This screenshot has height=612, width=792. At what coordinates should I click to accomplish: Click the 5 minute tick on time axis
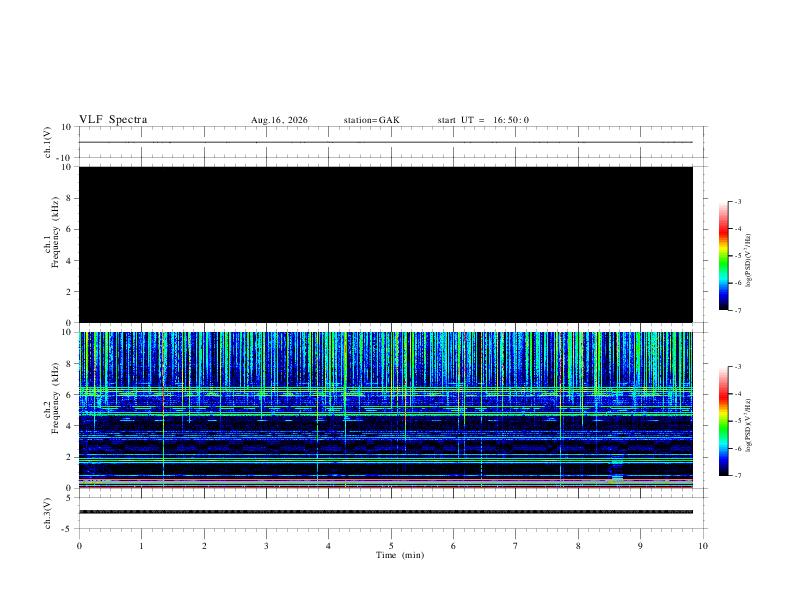click(x=391, y=546)
